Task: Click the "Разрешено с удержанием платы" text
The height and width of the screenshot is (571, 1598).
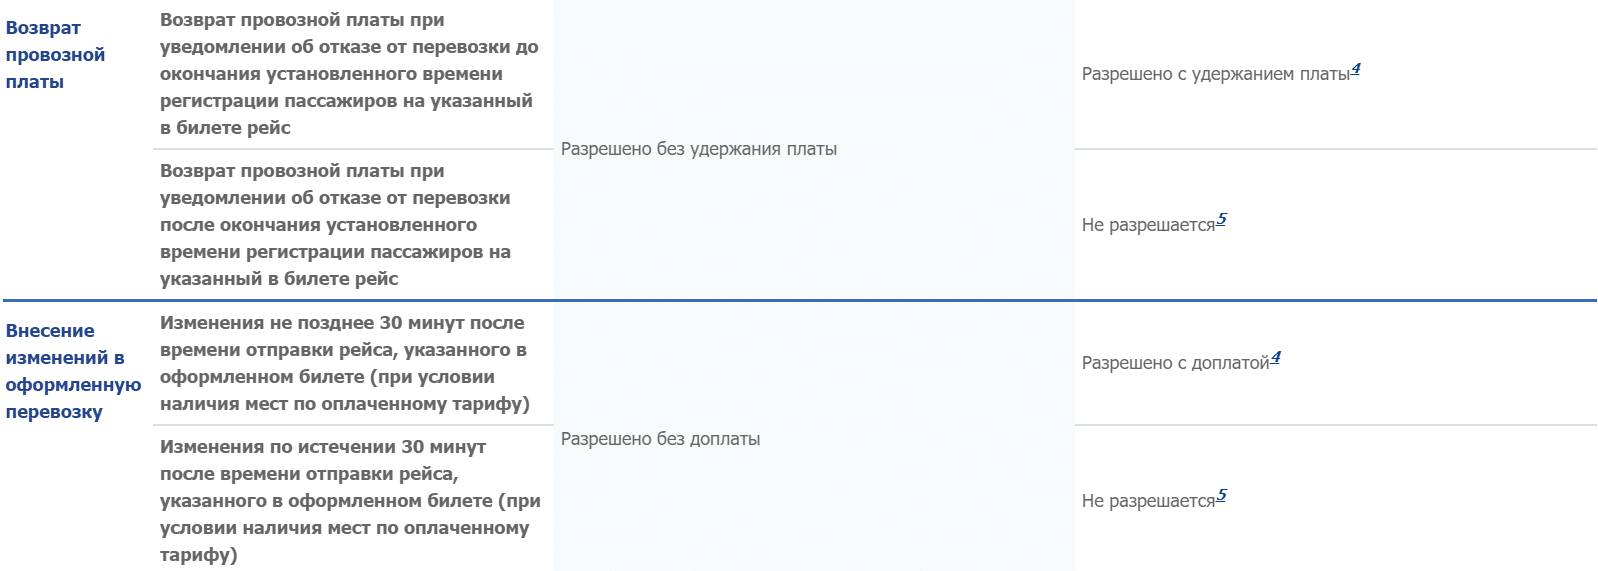Action: 1215,75
